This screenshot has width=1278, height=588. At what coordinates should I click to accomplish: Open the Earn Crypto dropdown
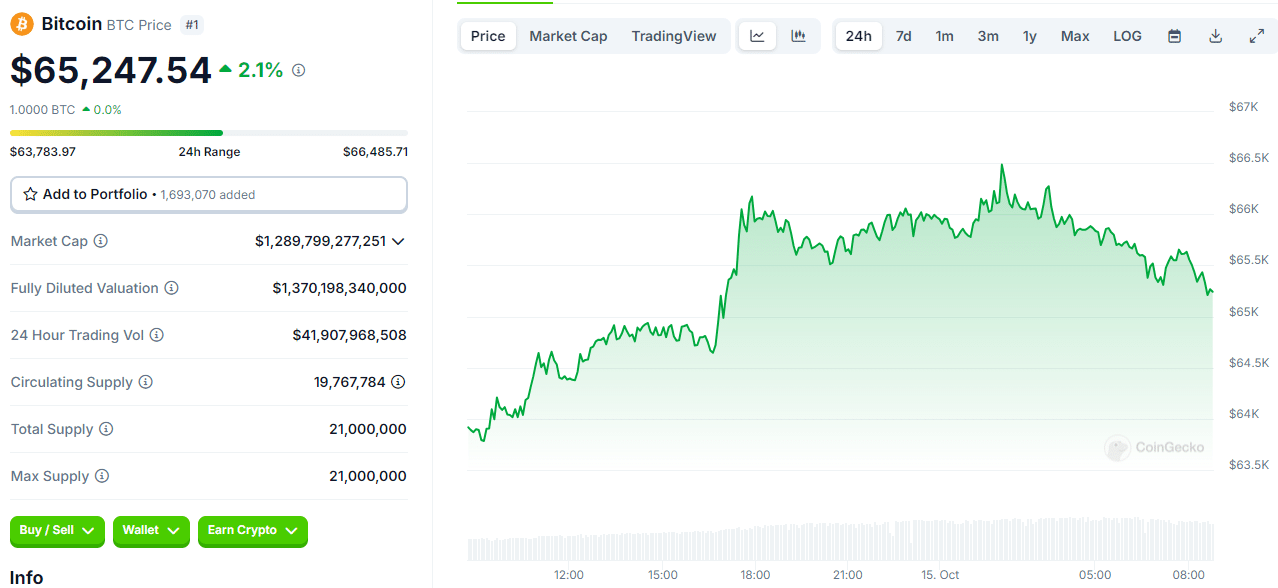(253, 531)
